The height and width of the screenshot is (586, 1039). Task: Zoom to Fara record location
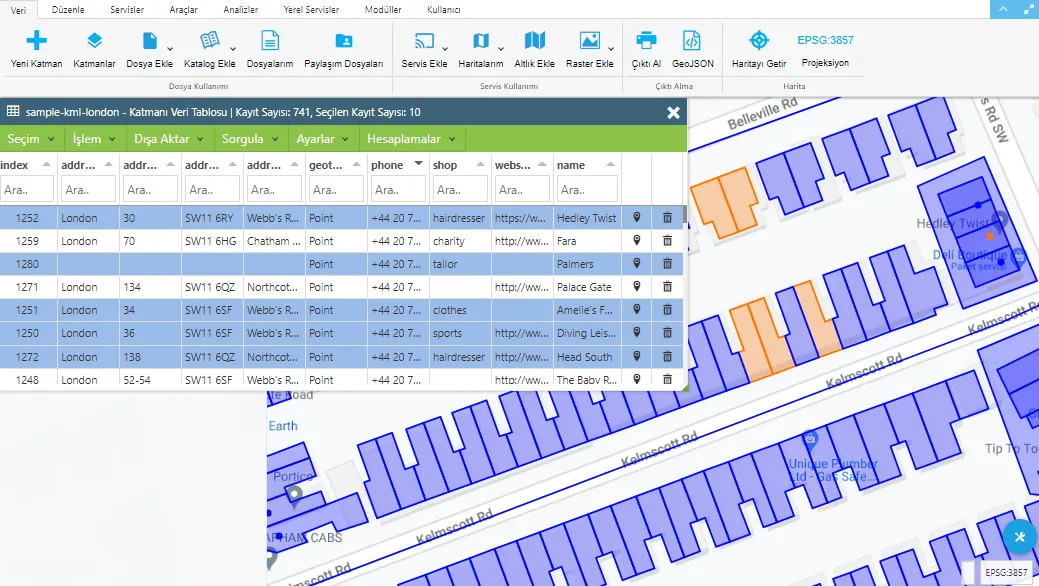[x=637, y=241]
